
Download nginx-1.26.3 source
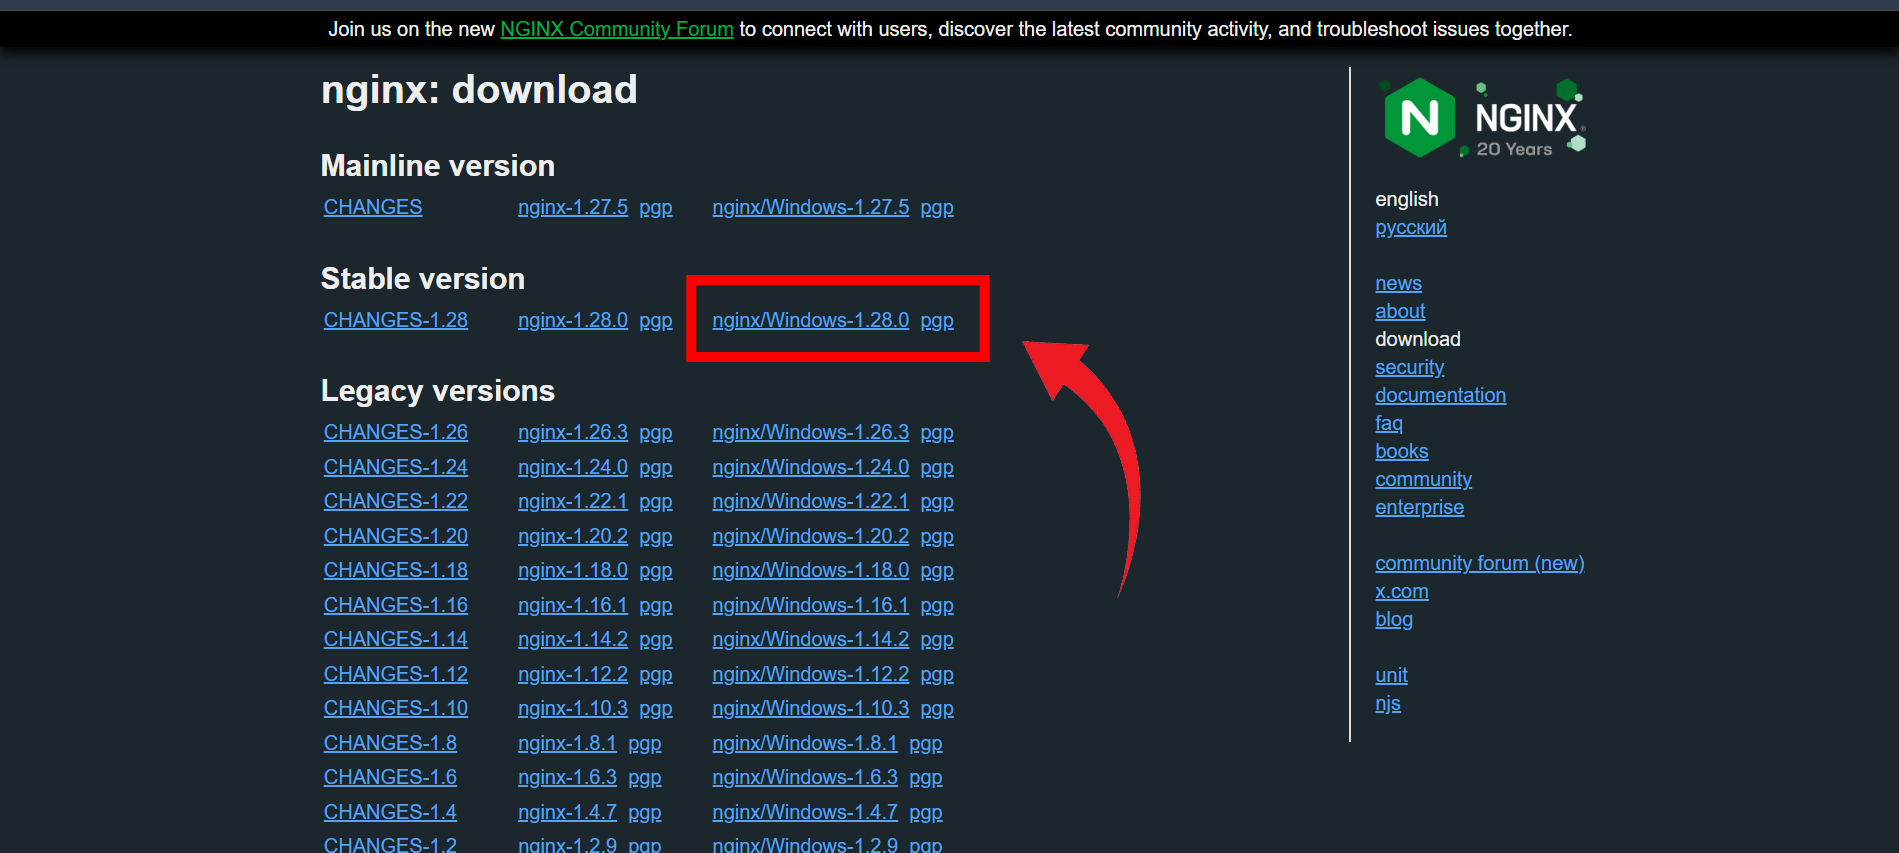[573, 432]
